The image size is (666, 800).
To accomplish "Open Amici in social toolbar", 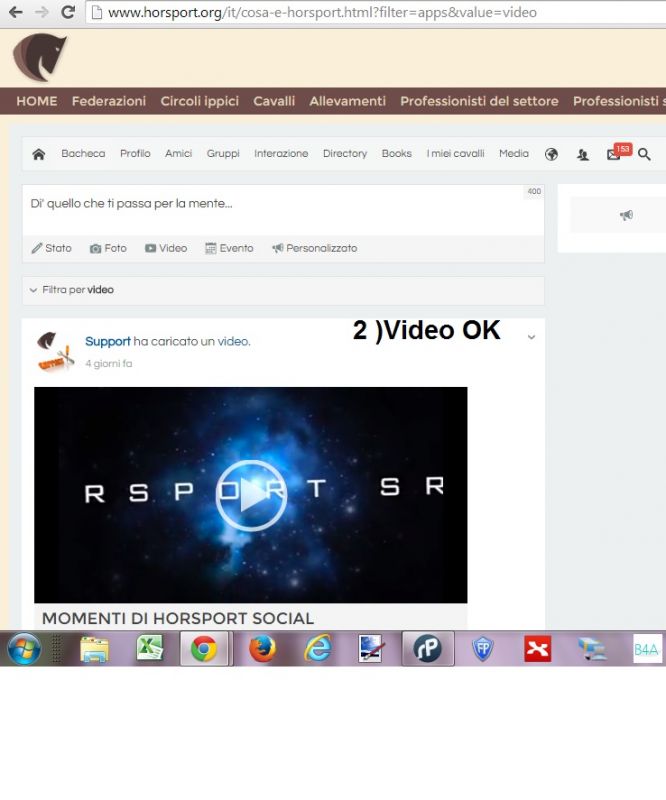I will (x=178, y=154).
